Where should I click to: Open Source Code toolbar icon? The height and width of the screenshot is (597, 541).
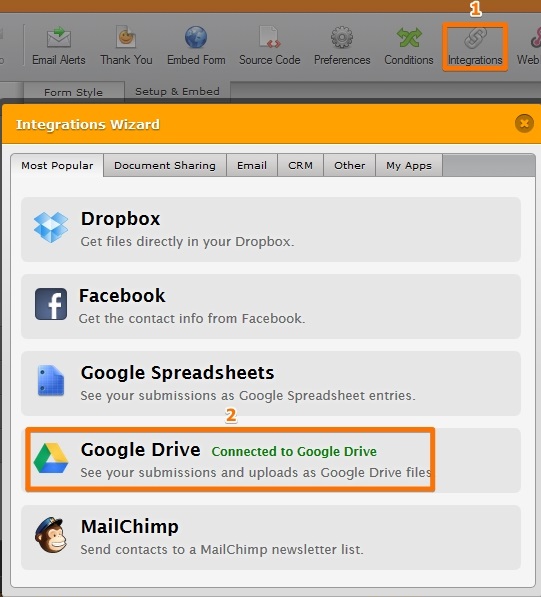pos(270,37)
